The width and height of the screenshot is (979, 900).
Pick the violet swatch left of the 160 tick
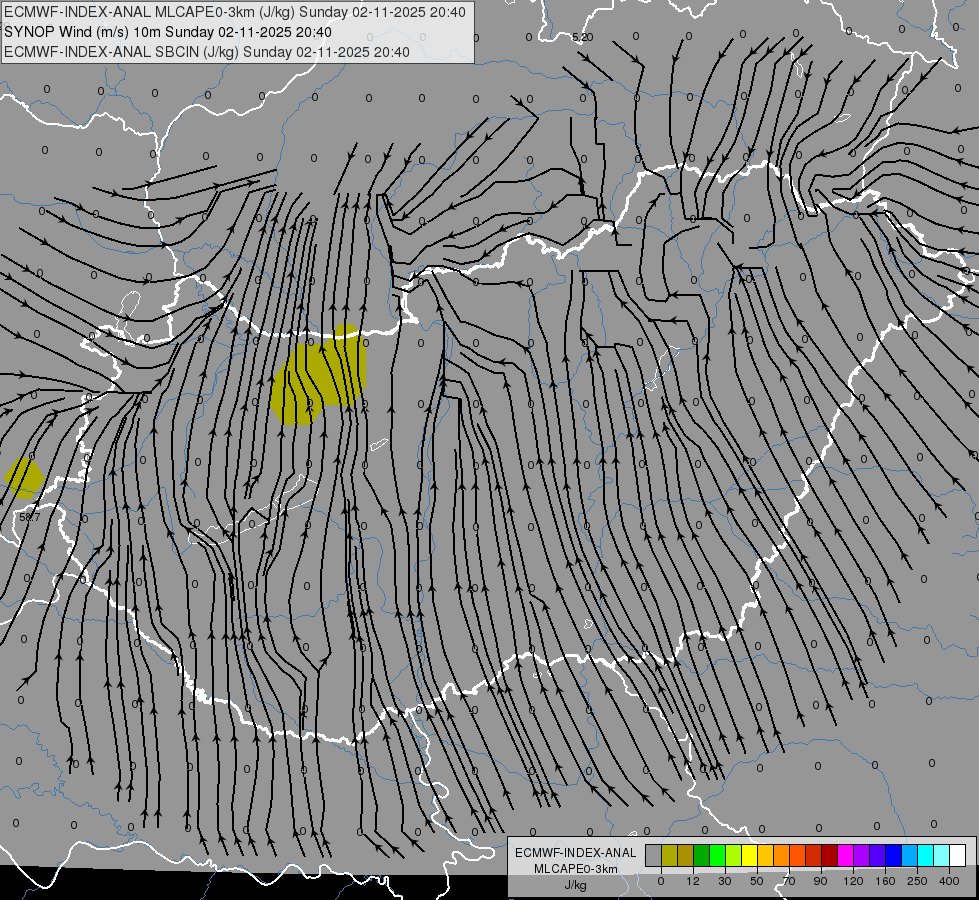(877, 855)
